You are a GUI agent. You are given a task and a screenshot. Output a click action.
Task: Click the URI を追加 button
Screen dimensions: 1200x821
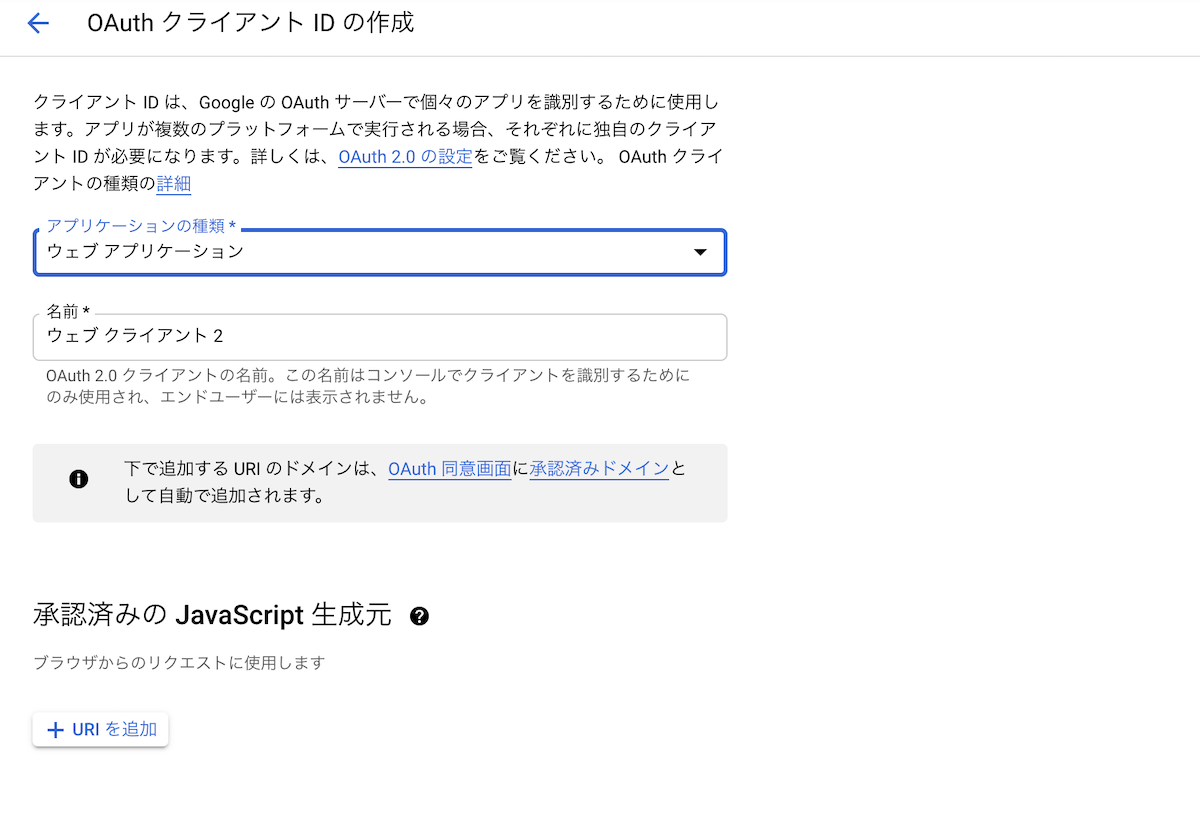[x=101, y=729]
